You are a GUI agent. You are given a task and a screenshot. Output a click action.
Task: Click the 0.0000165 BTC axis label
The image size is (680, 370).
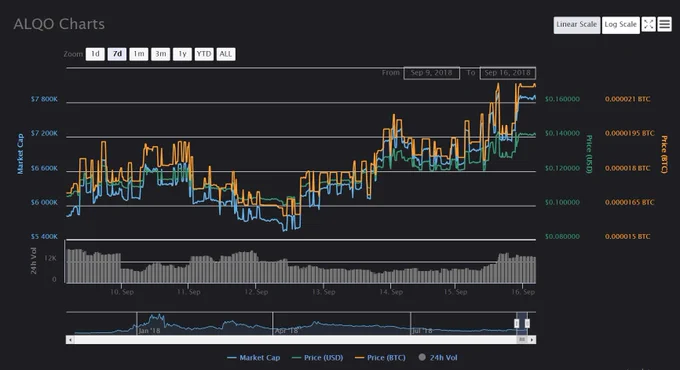pos(630,202)
